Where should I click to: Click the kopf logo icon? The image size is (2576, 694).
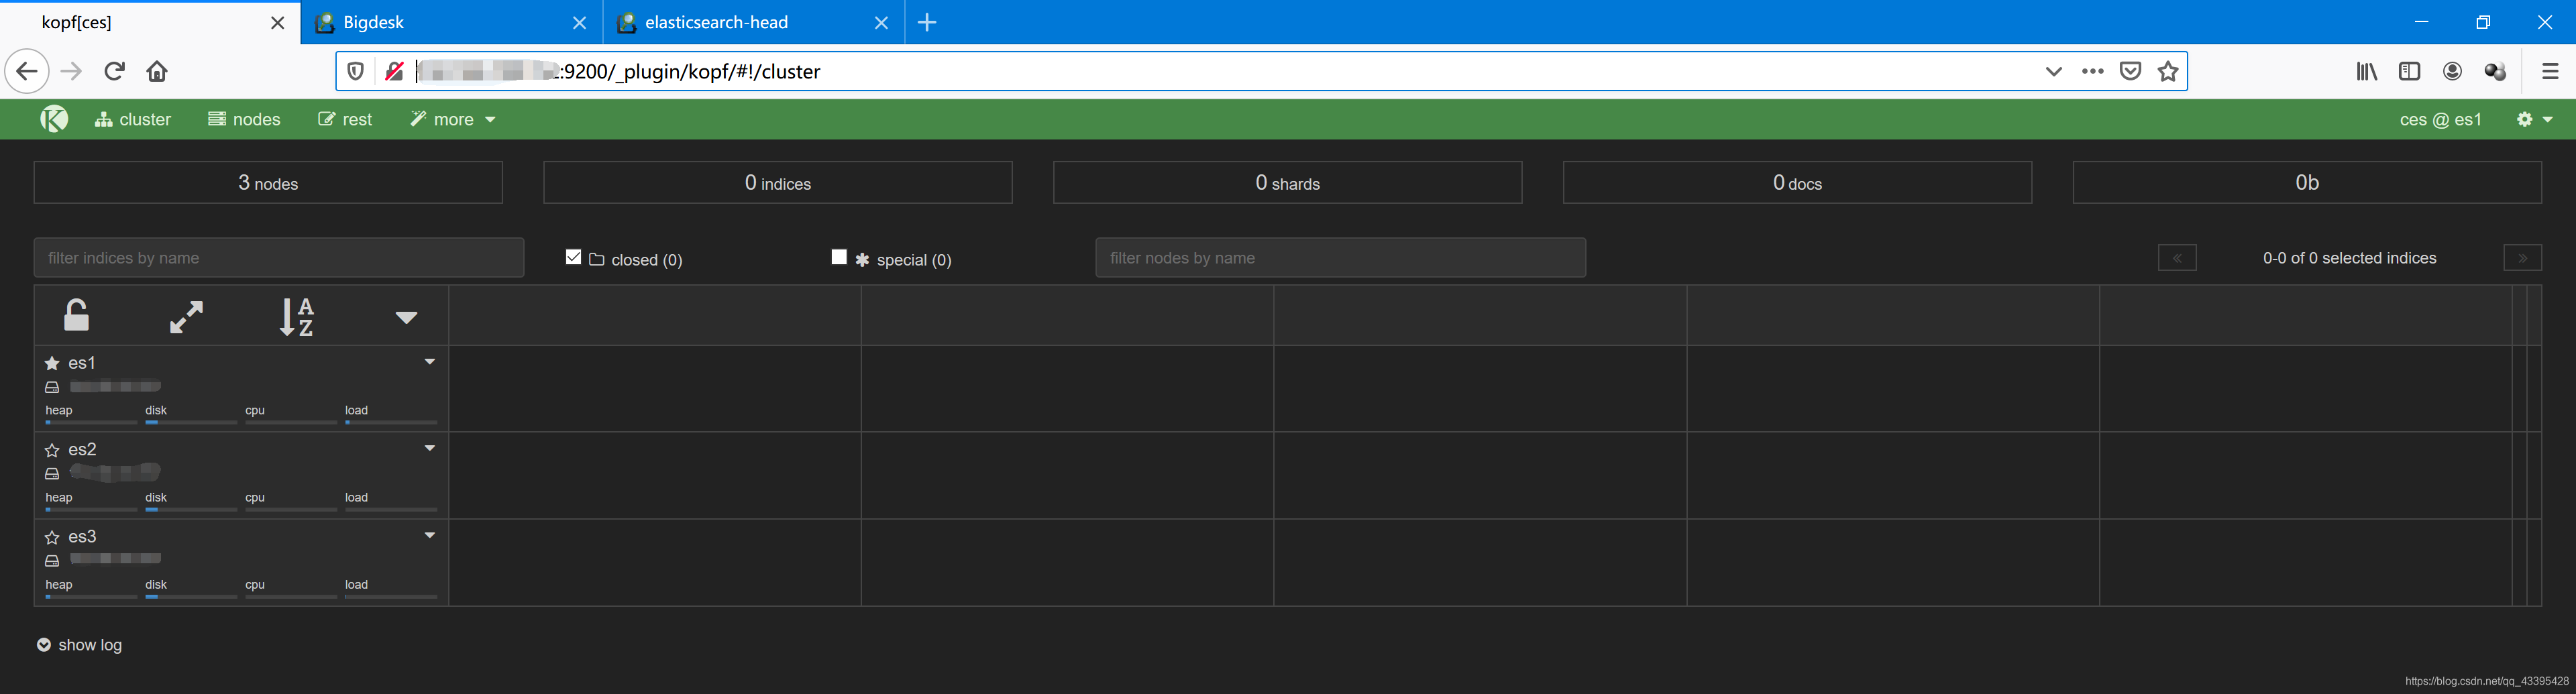[54, 119]
